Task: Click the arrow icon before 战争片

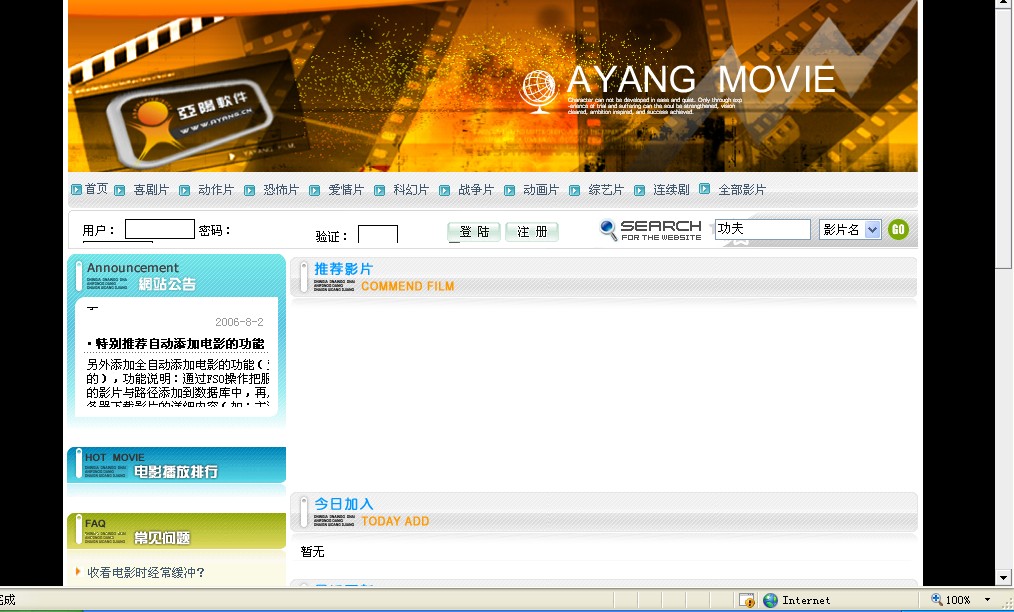Action: point(444,190)
